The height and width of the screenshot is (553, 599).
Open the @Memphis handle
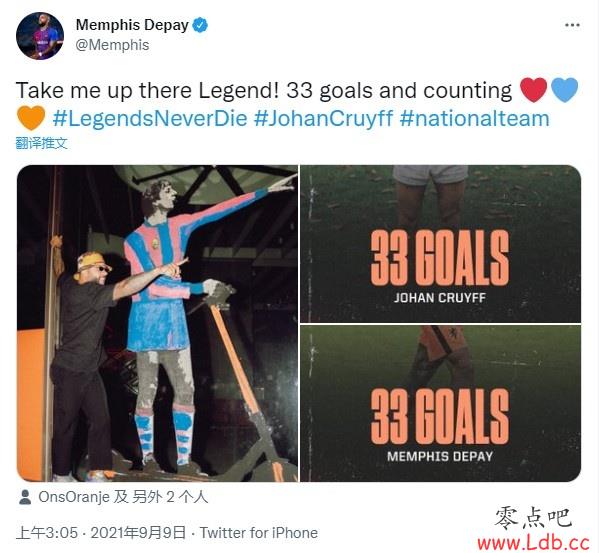tap(112, 45)
